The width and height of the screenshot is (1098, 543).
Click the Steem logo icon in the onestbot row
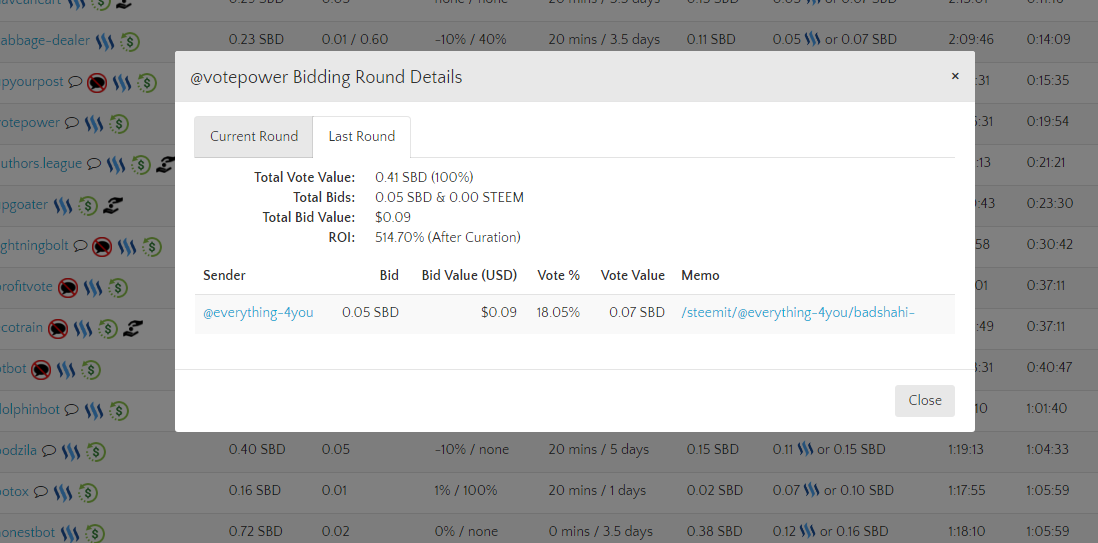pos(69,534)
